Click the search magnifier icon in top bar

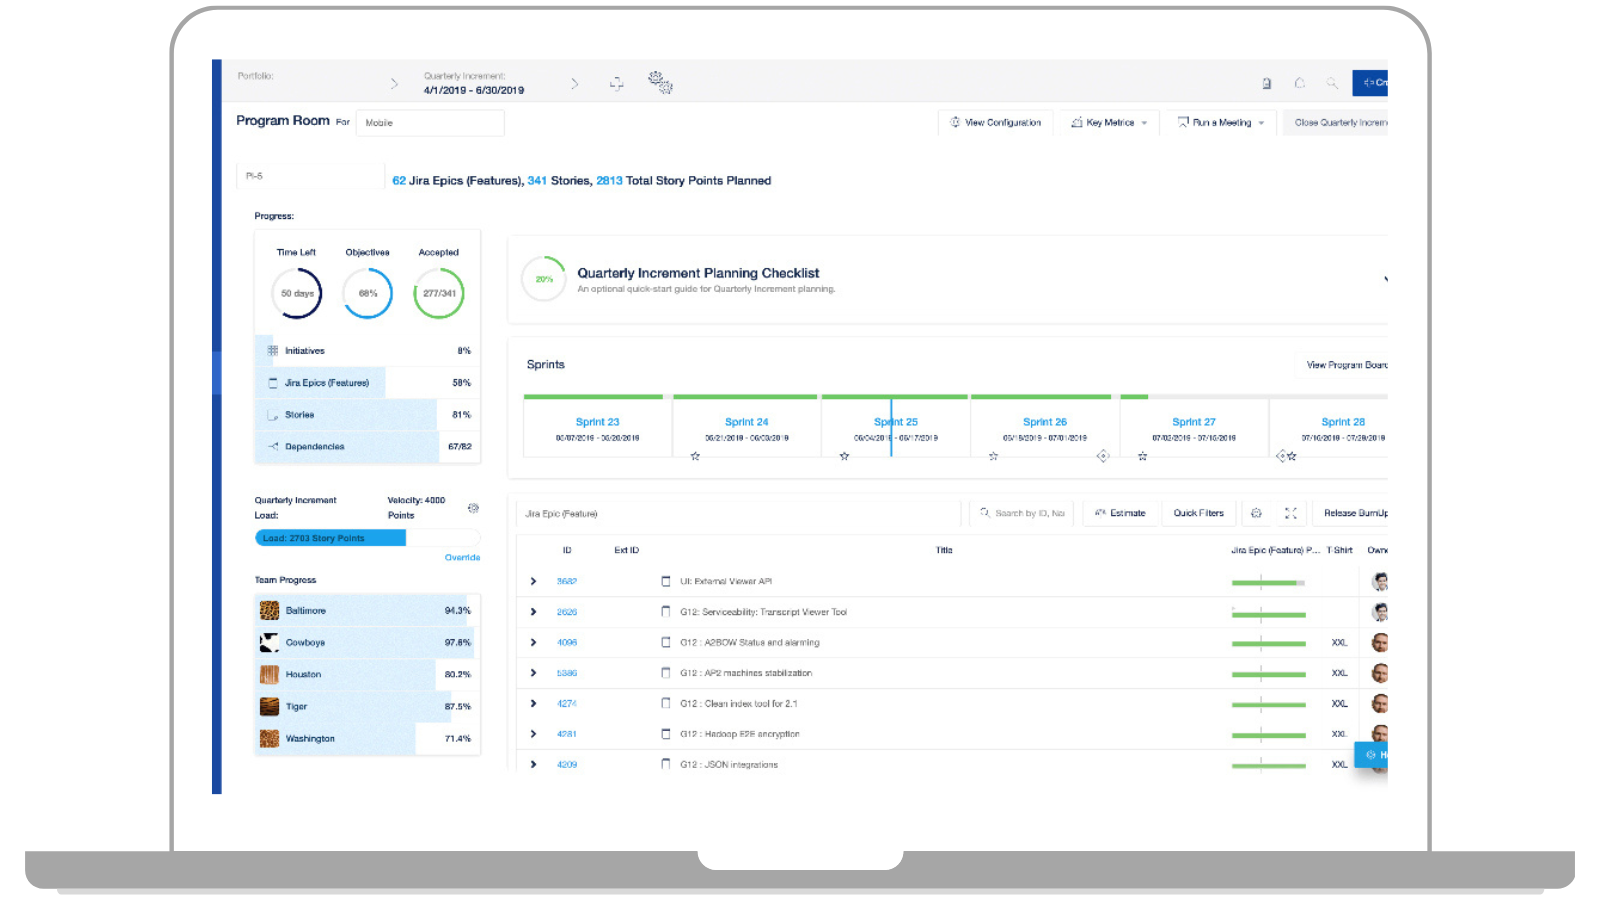pyautogui.click(x=1332, y=84)
